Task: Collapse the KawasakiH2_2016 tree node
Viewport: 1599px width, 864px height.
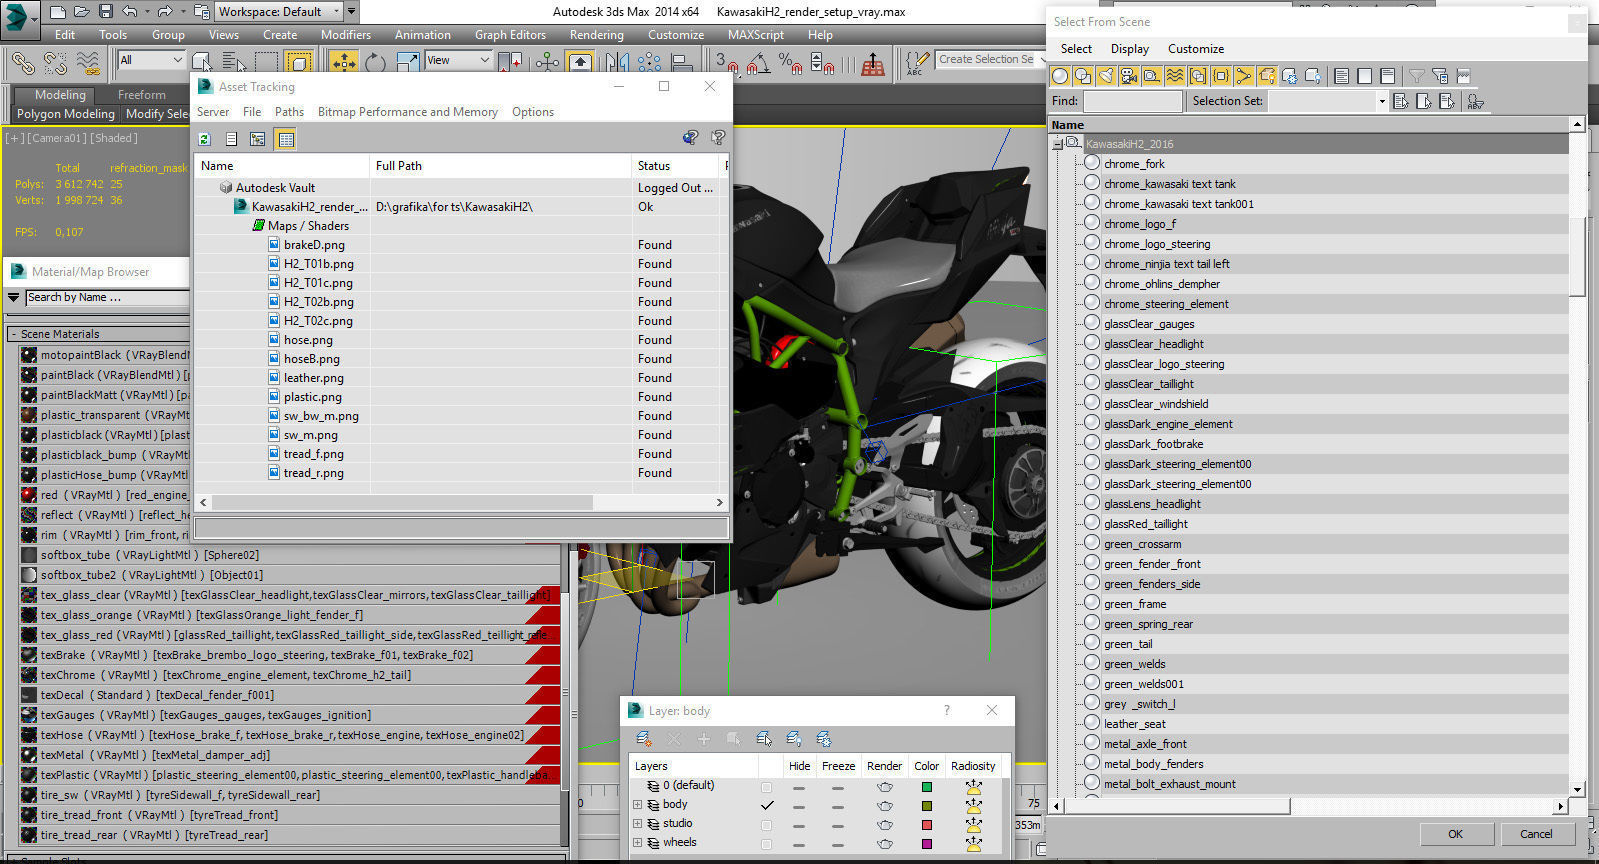Action: tap(1057, 144)
